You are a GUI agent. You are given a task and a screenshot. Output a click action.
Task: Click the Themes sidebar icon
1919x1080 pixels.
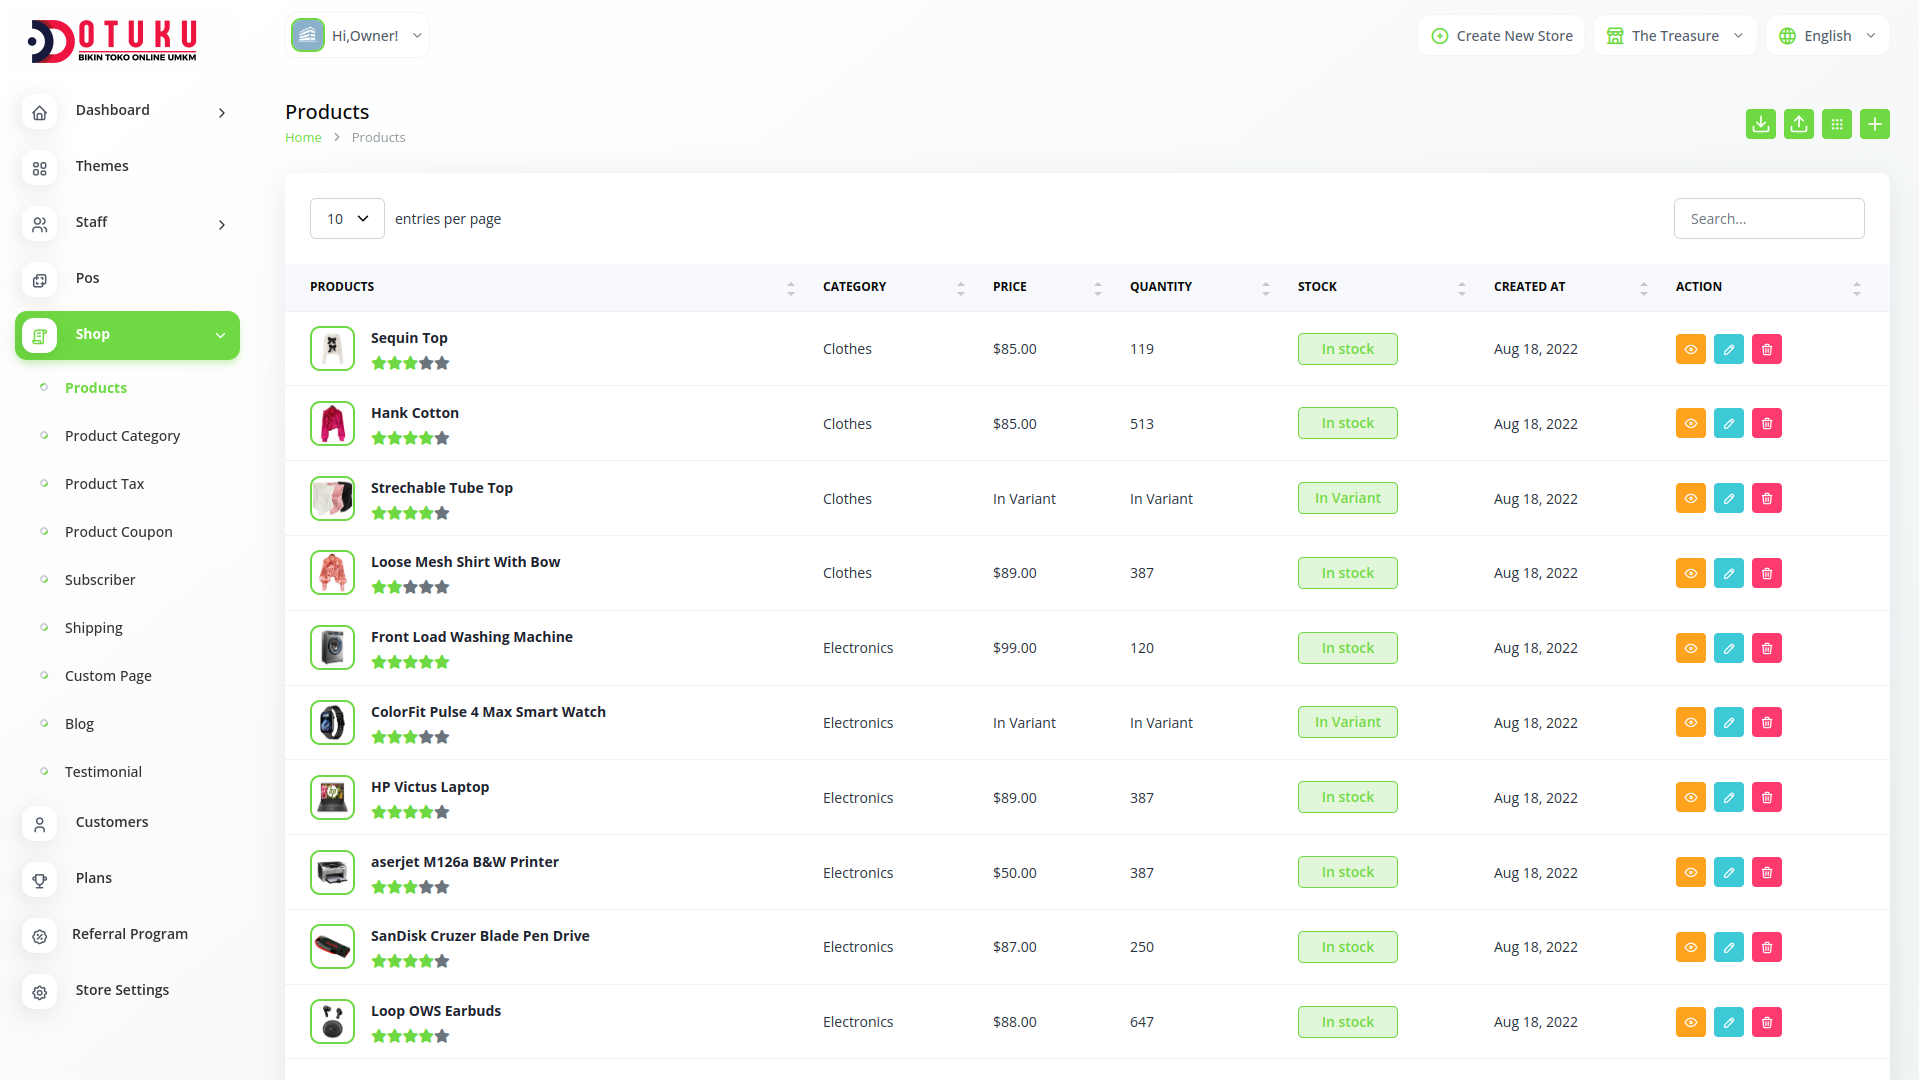[x=39, y=169]
